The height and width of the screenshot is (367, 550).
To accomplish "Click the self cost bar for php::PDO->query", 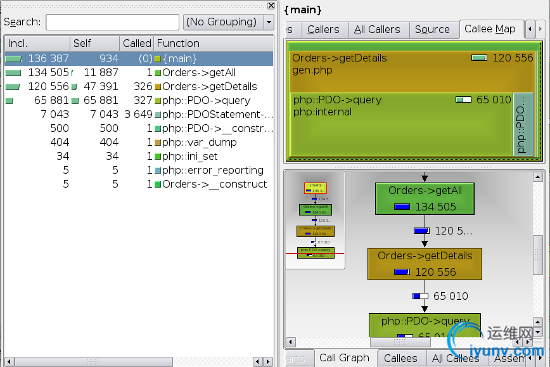I will (75, 101).
